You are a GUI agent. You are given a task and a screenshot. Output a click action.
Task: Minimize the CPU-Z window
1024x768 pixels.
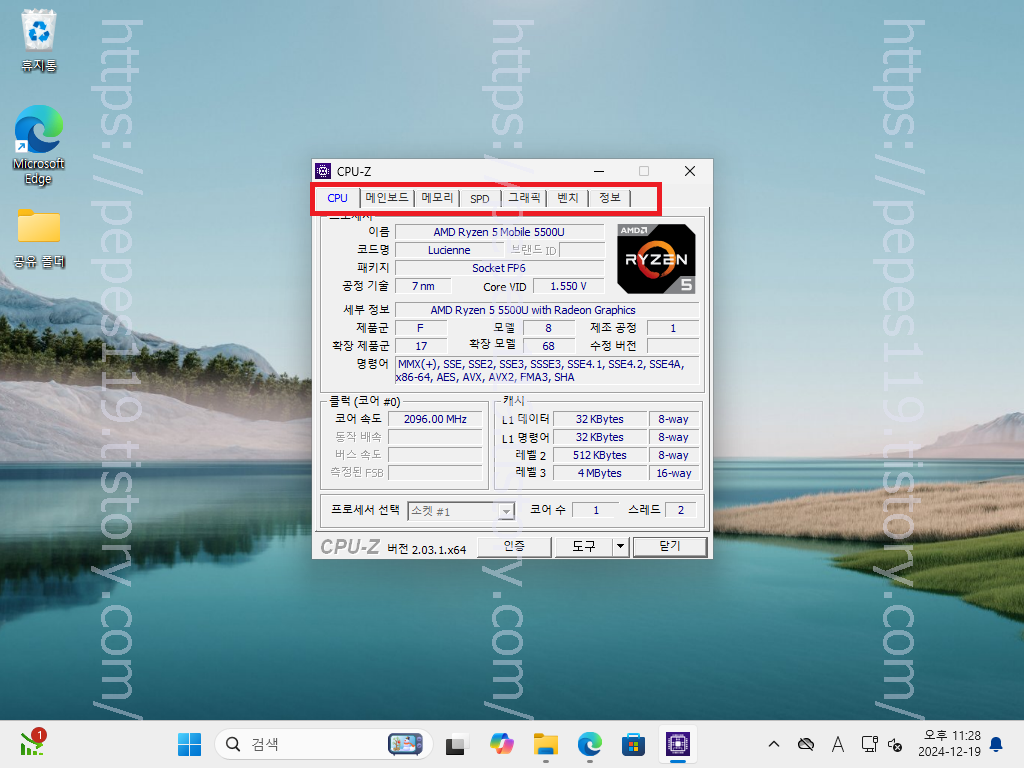click(x=598, y=171)
